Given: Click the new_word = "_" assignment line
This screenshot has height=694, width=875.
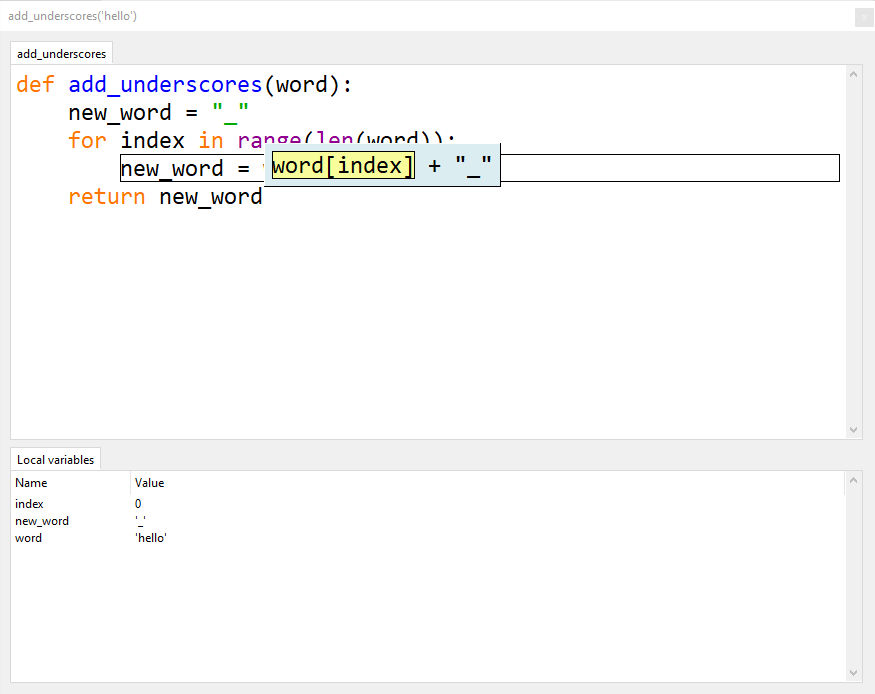Looking at the screenshot, I should pyautogui.click(x=158, y=113).
